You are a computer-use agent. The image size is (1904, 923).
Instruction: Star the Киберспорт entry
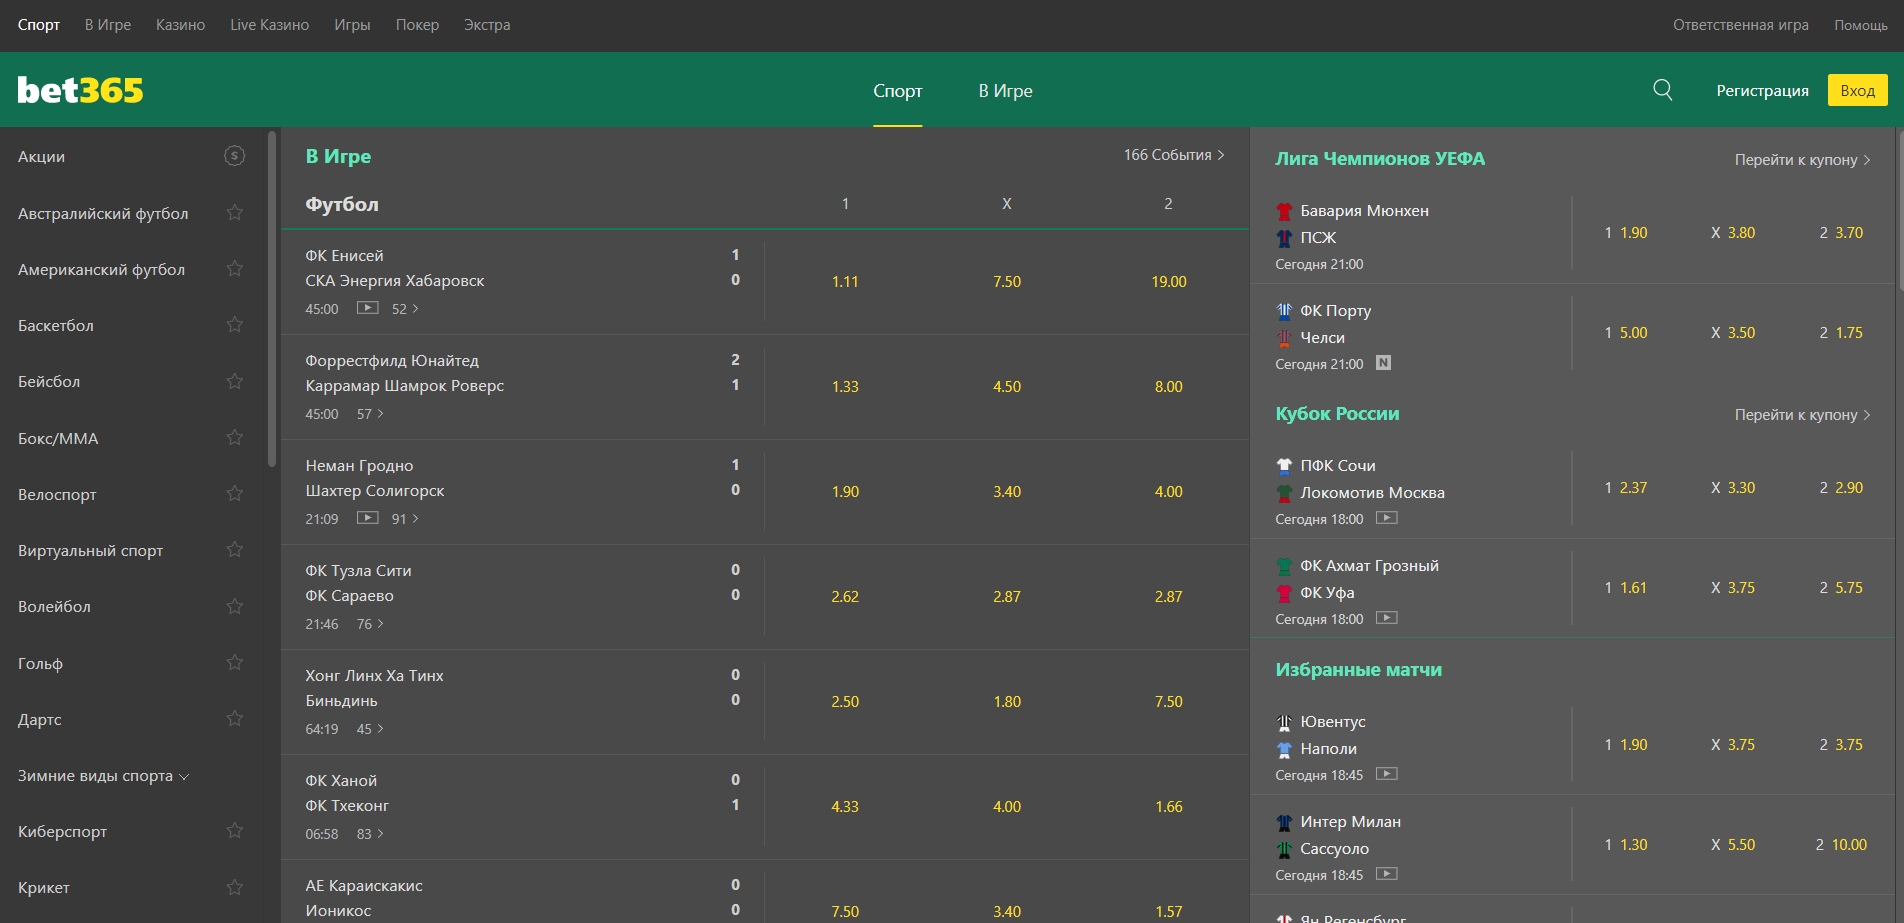click(234, 830)
